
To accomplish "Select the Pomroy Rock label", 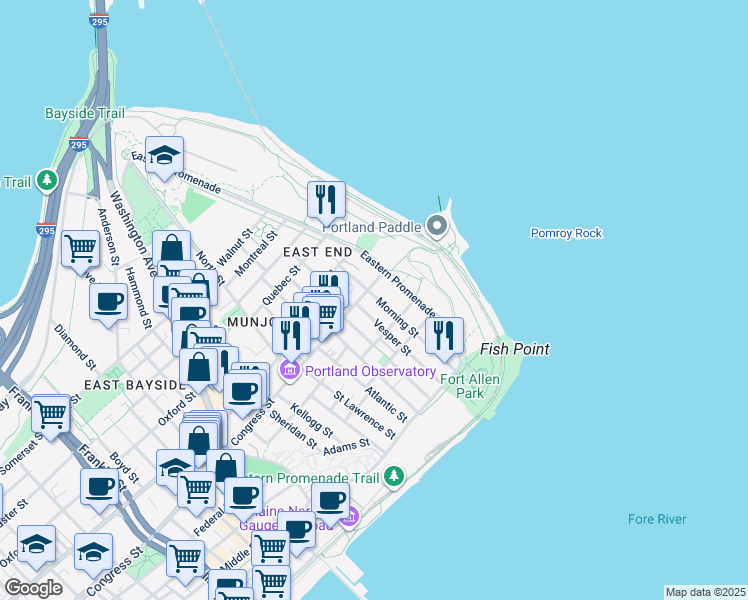I will (566, 233).
